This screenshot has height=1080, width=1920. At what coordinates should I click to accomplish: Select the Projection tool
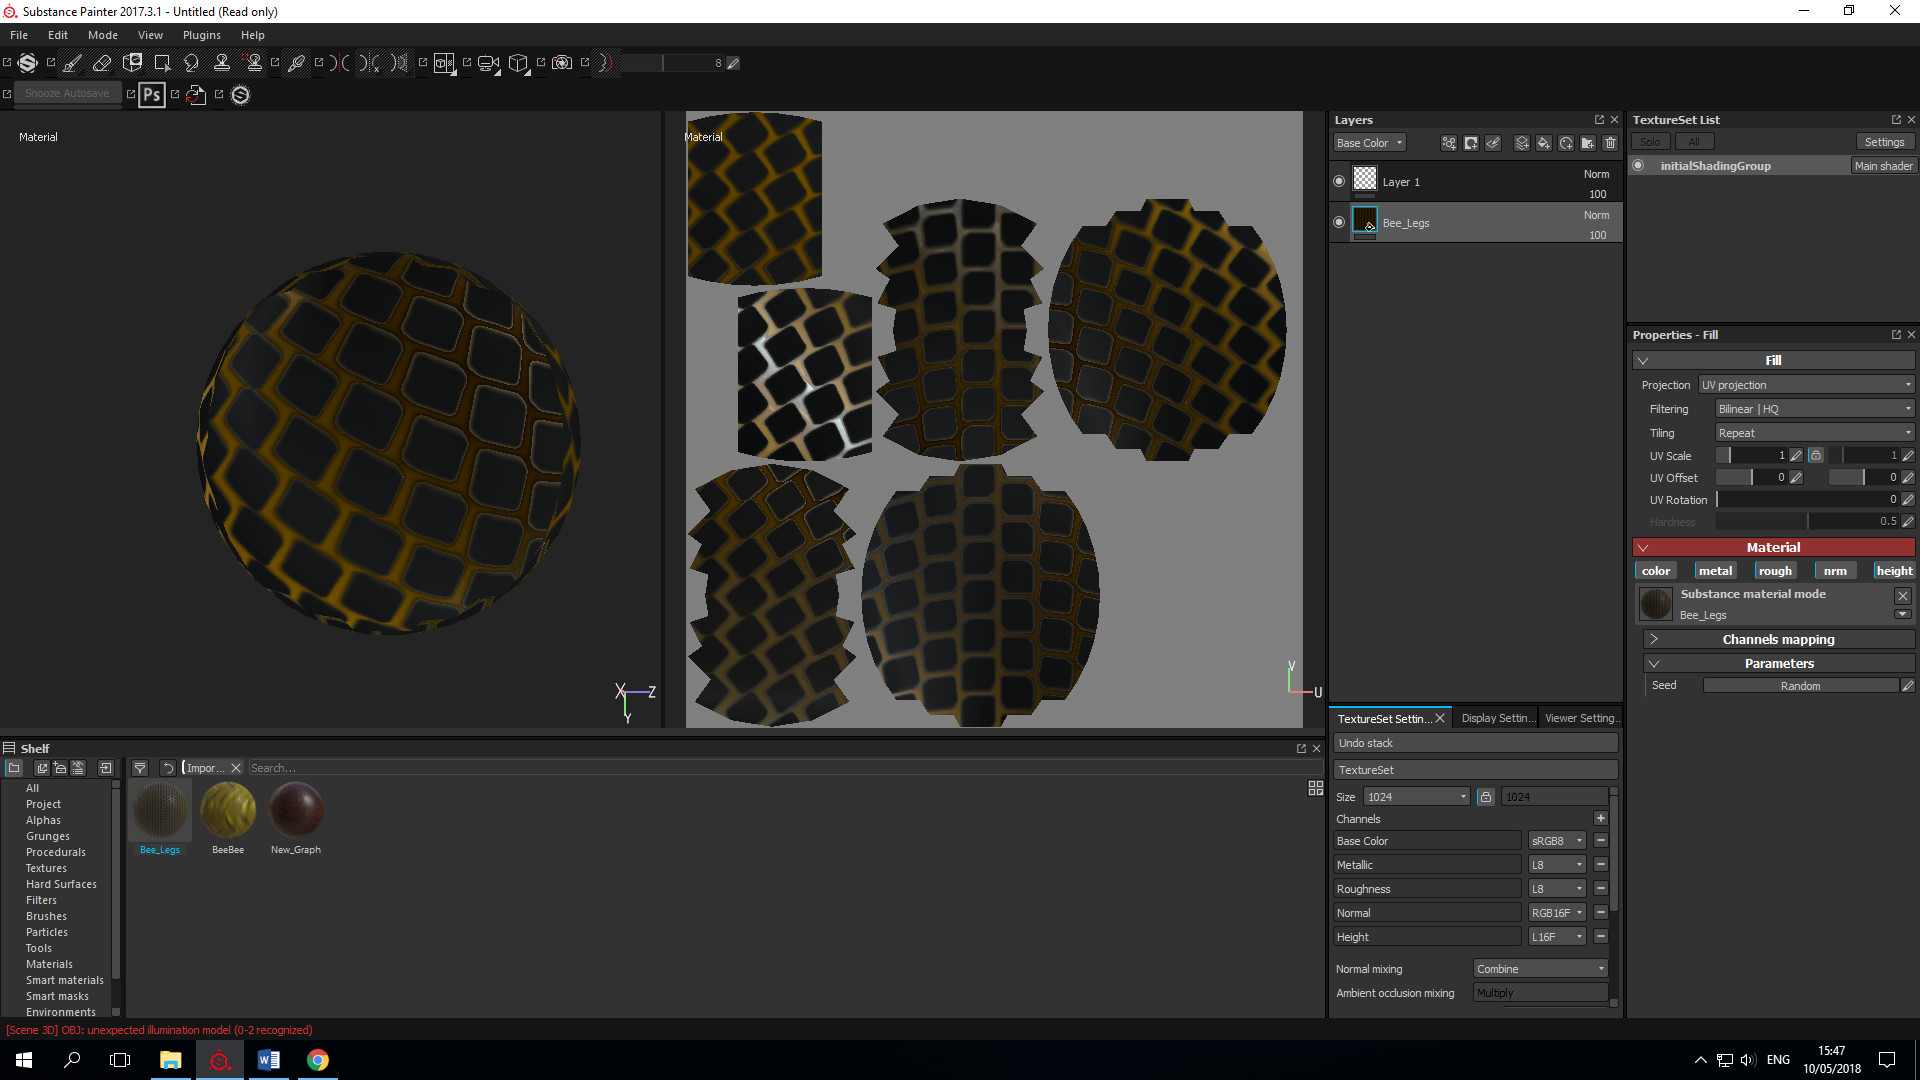132,63
